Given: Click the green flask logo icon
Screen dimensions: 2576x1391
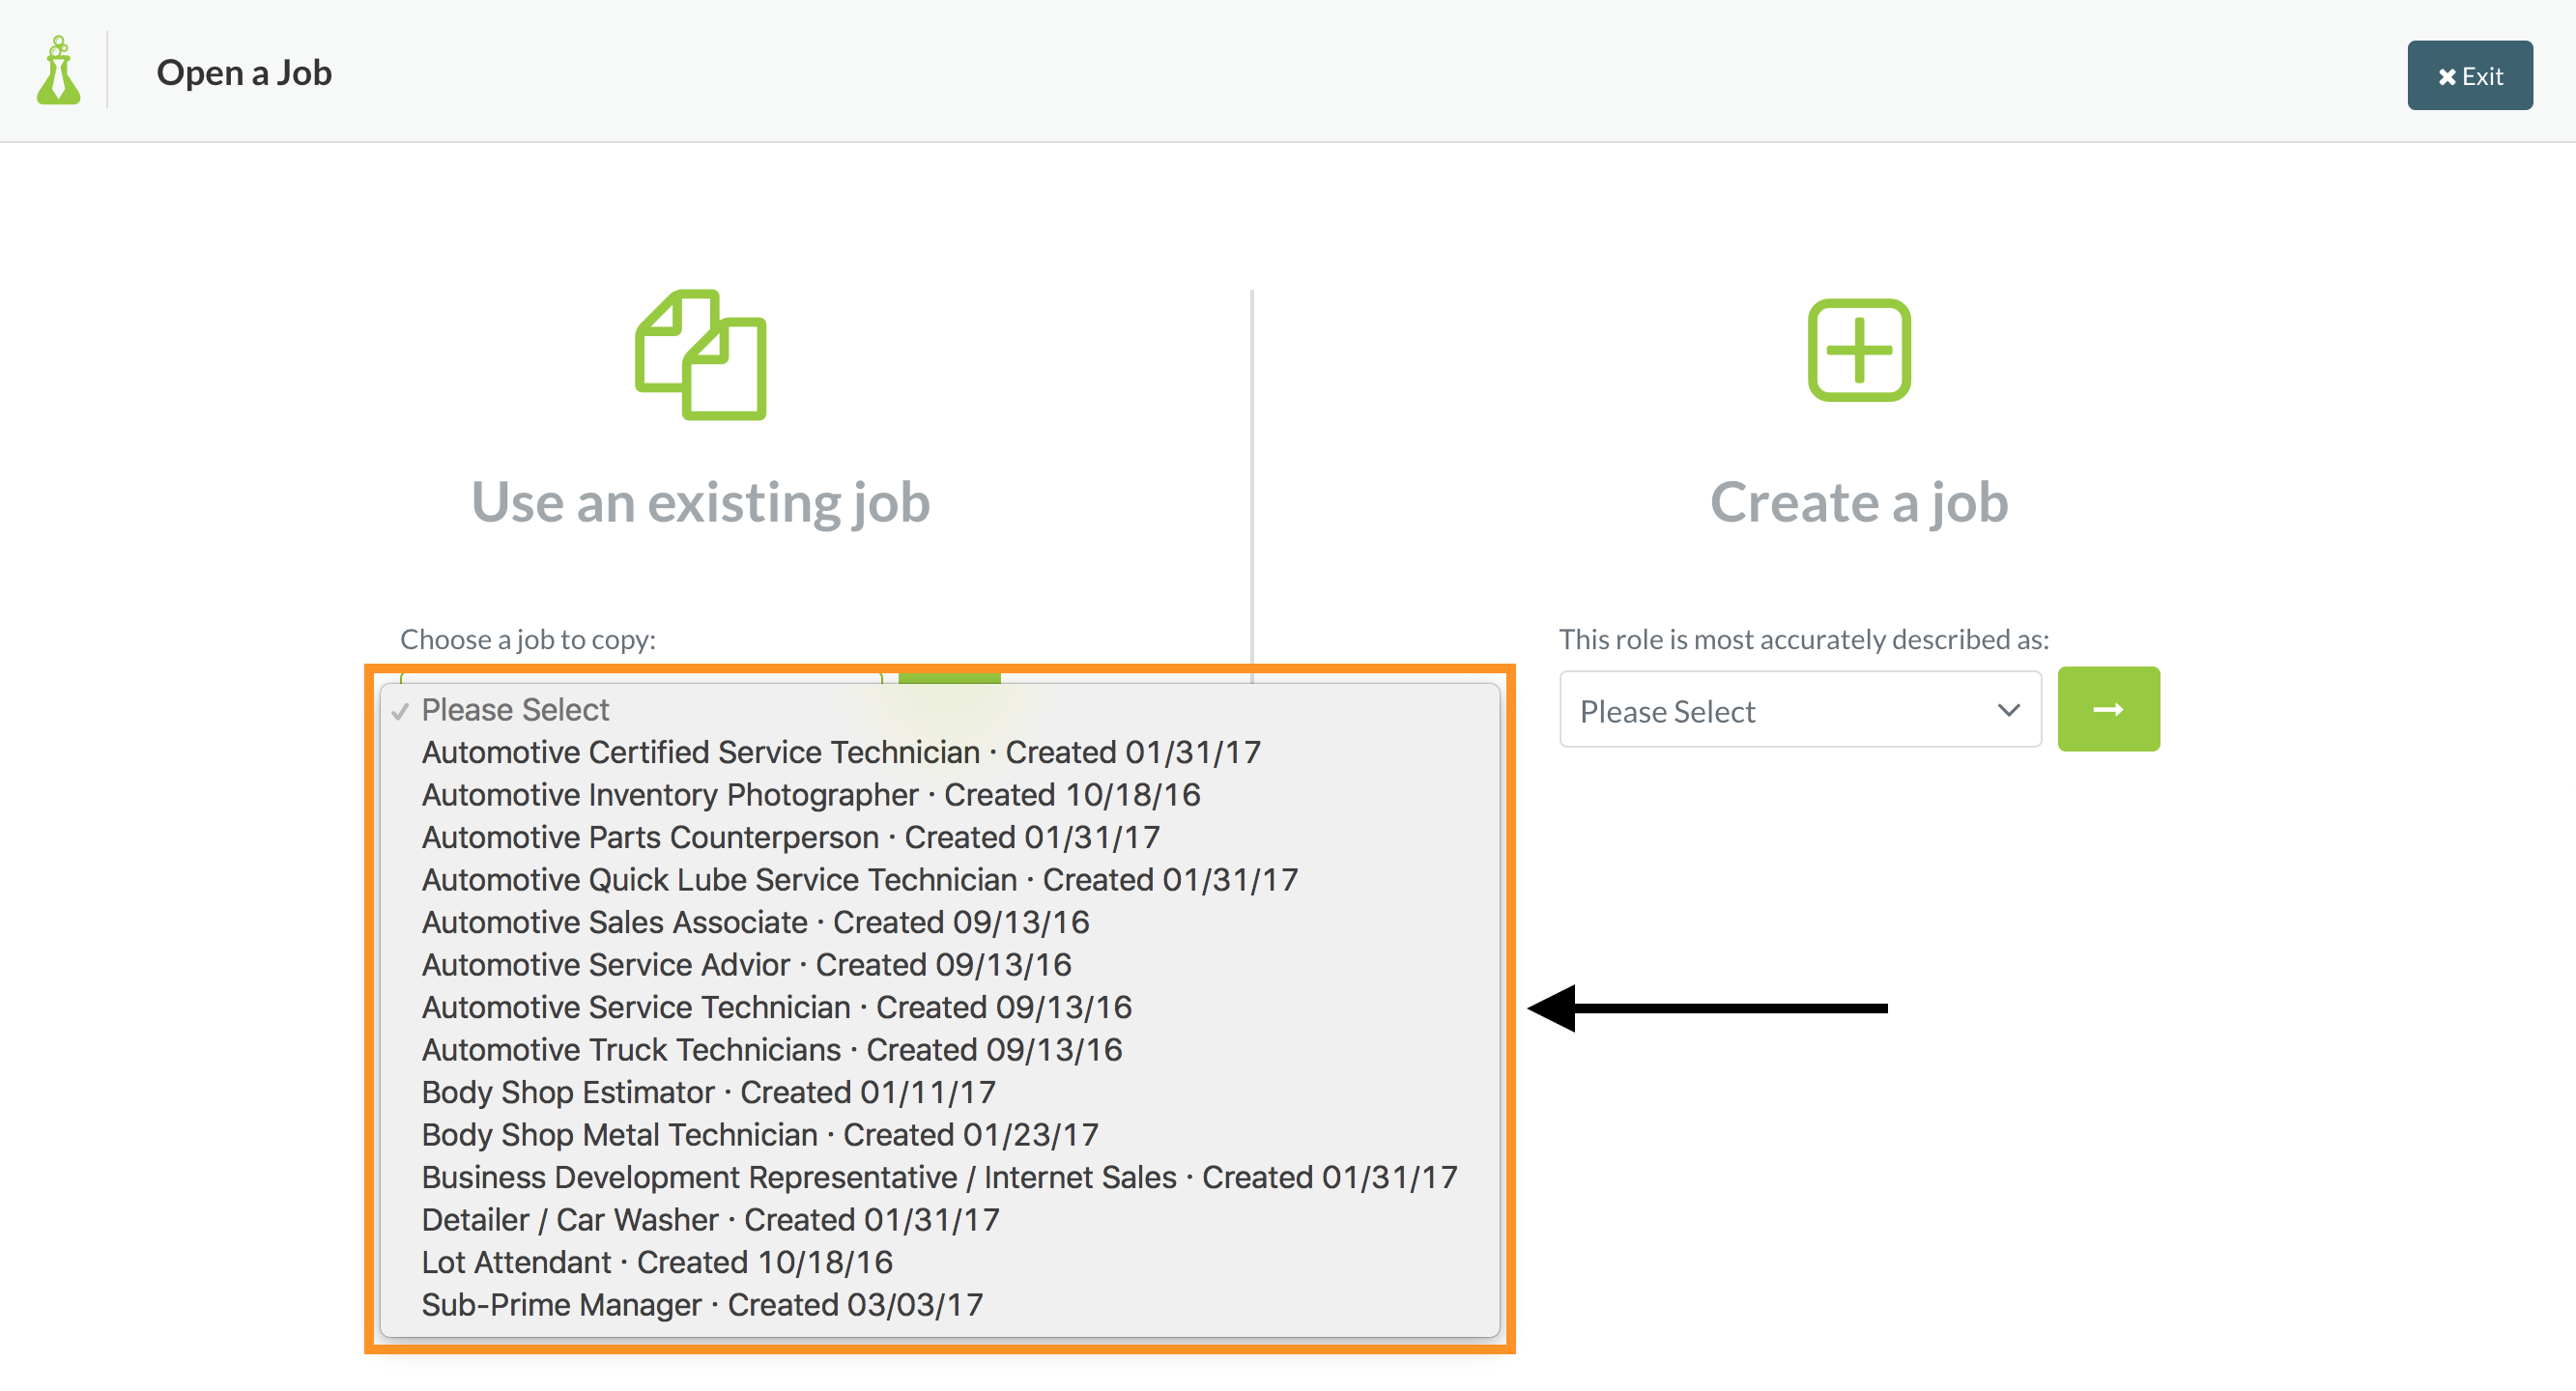Looking at the screenshot, I should coord(59,70).
